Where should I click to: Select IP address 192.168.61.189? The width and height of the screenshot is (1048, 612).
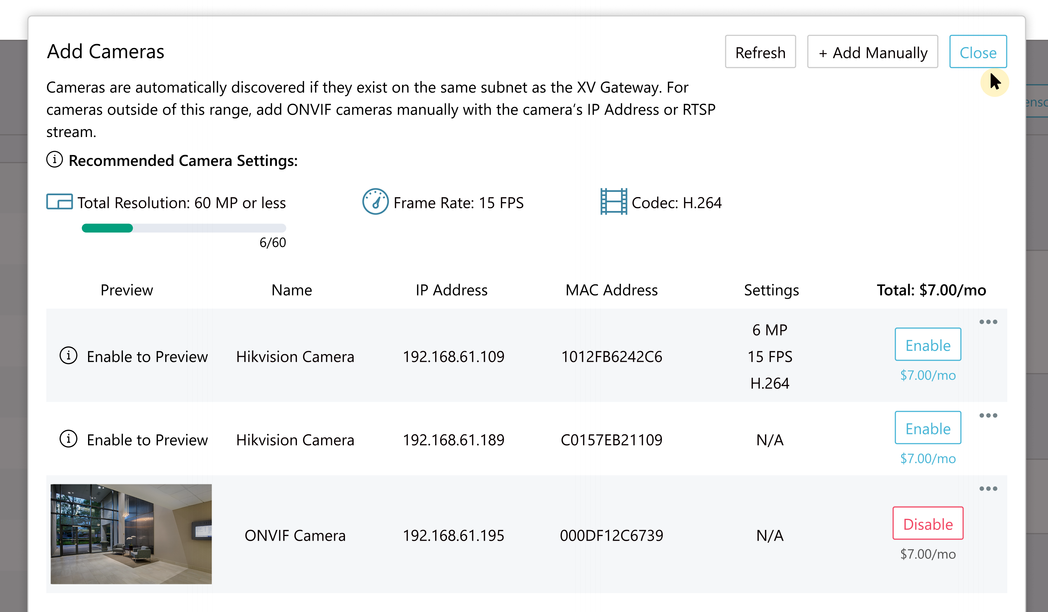[x=453, y=440]
